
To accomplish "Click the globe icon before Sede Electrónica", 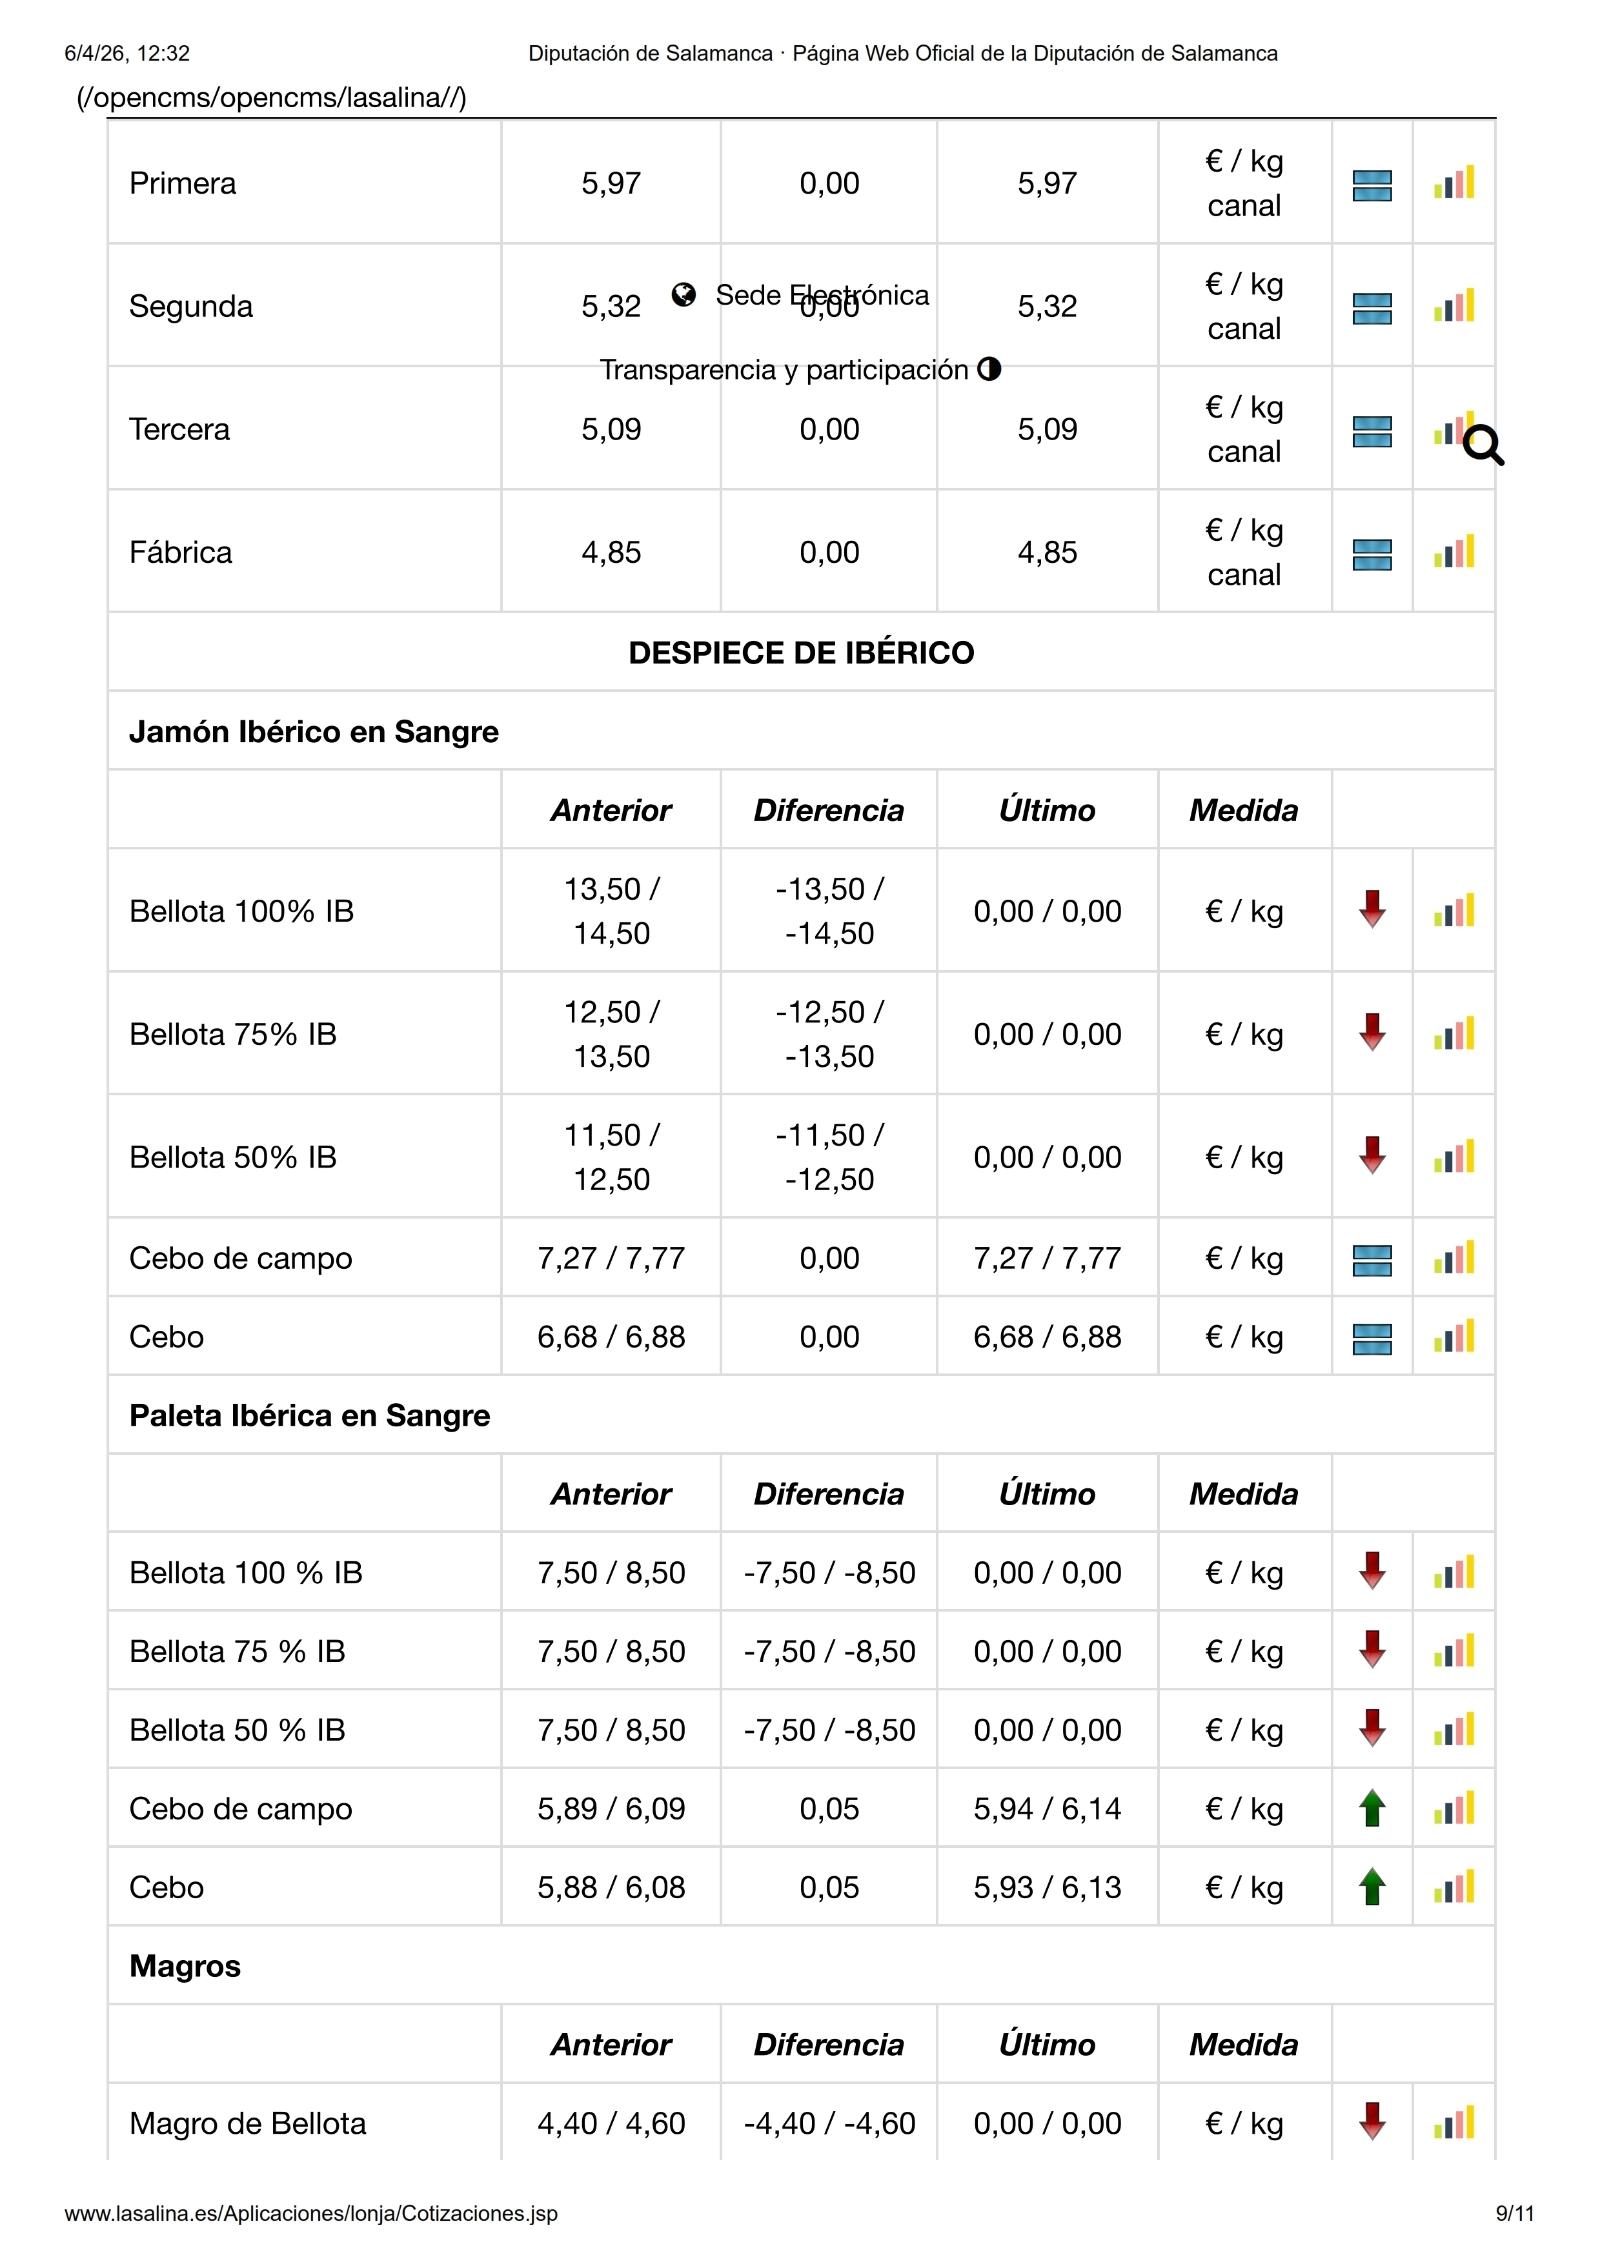I will [684, 294].
